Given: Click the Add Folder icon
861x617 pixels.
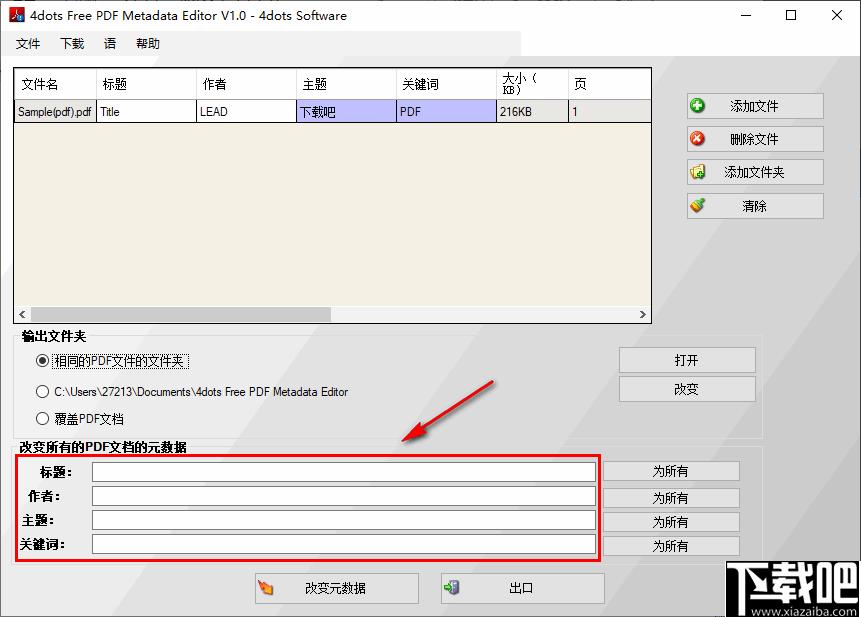Looking at the screenshot, I should point(697,172).
